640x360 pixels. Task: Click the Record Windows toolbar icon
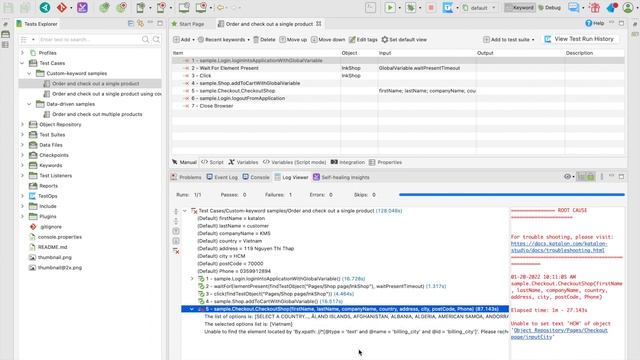point(201,7)
